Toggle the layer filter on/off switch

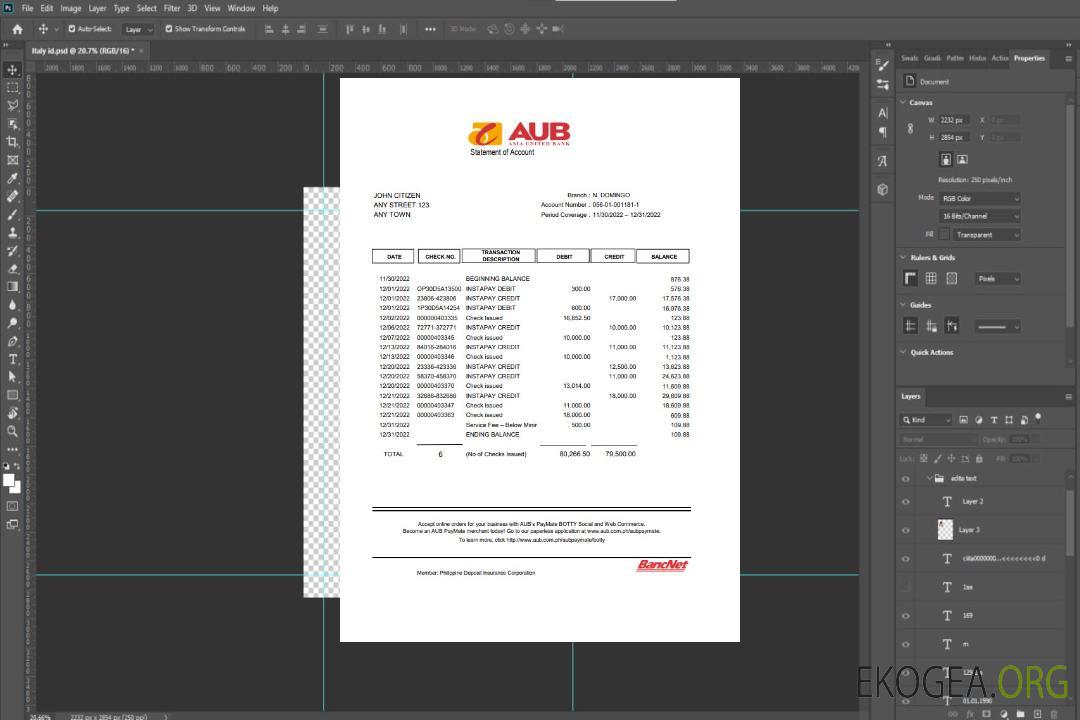1038,418
